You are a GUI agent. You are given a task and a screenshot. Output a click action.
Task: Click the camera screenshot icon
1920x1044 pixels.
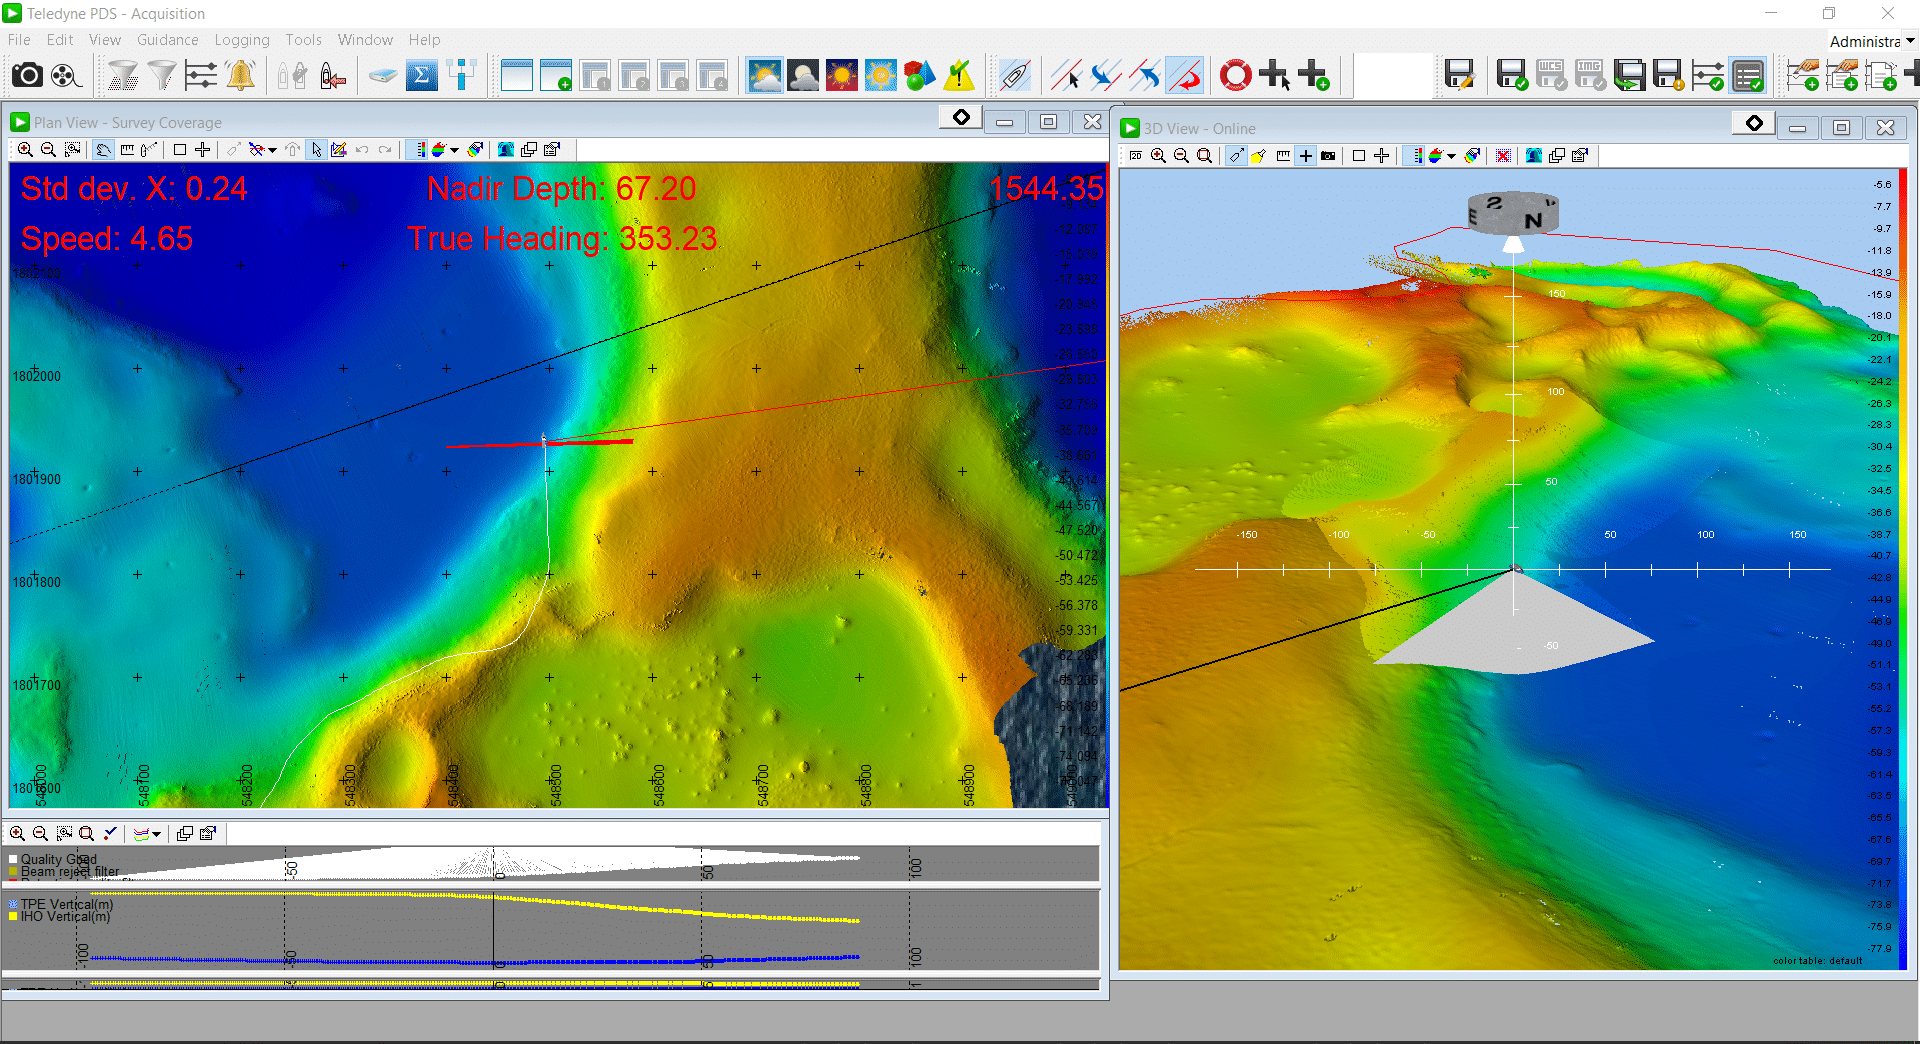(x=27, y=75)
